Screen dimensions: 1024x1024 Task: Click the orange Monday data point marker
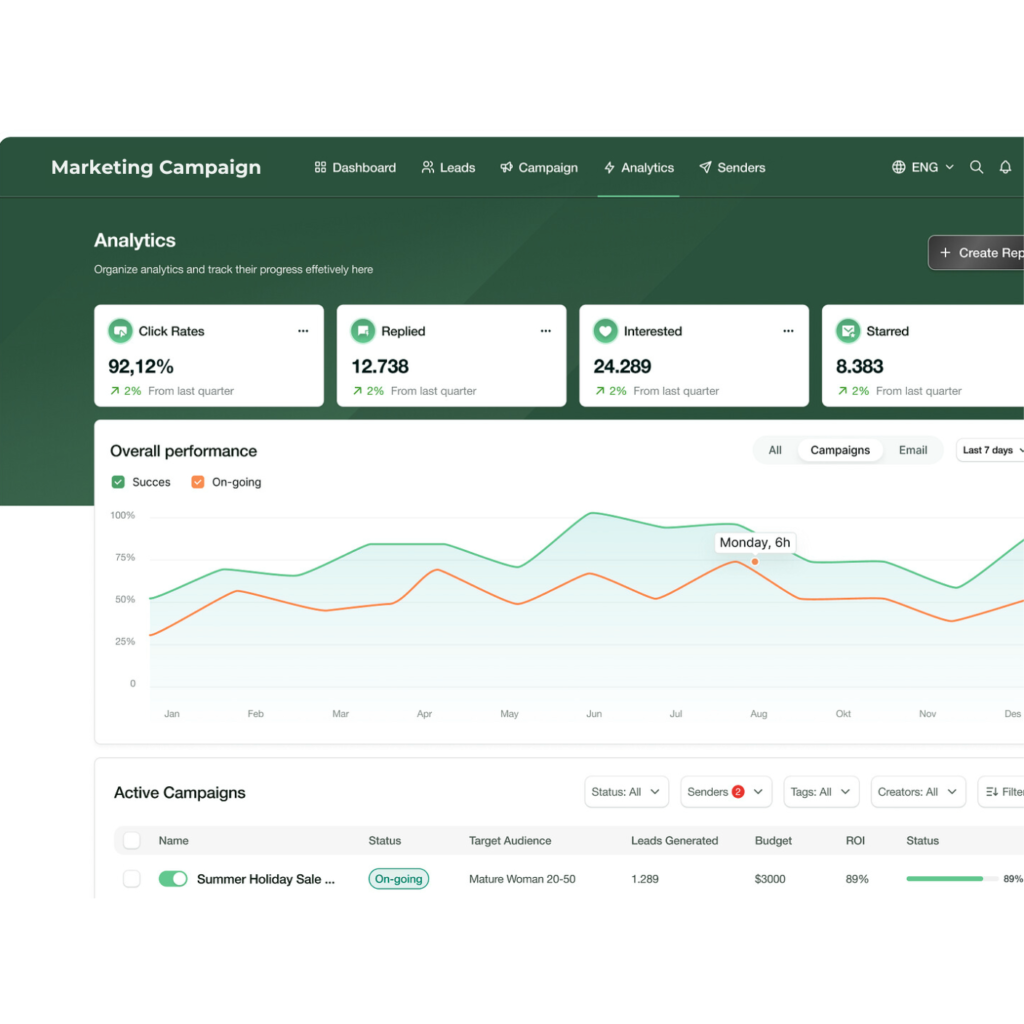point(755,562)
